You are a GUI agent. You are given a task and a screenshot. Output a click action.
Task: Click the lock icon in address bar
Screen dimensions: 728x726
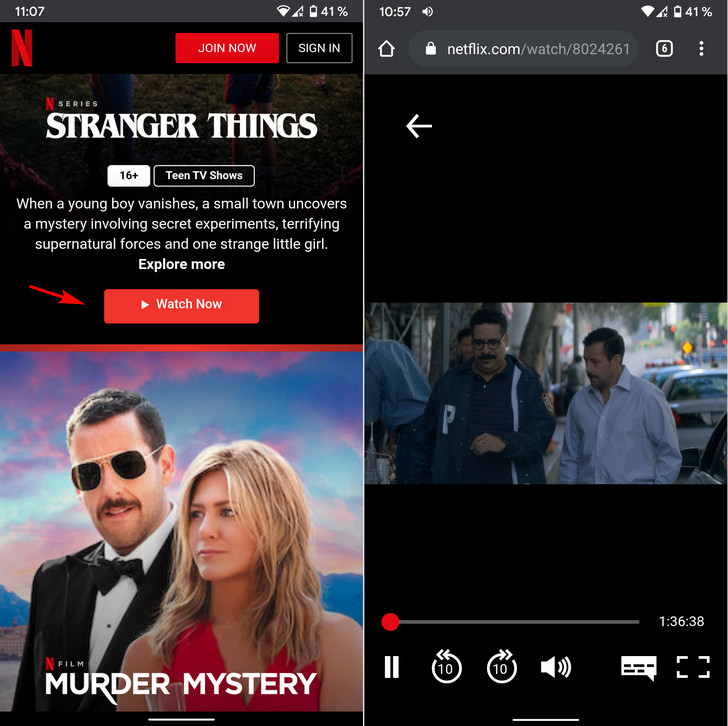tap(430, 48)
